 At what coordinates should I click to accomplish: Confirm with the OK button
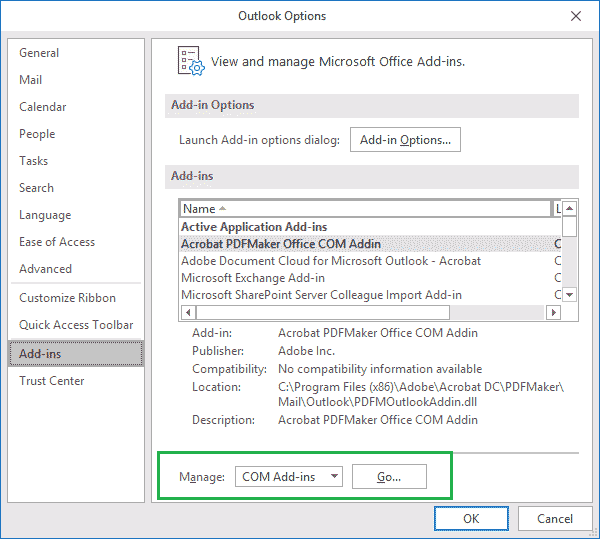(x=471, y=519)
